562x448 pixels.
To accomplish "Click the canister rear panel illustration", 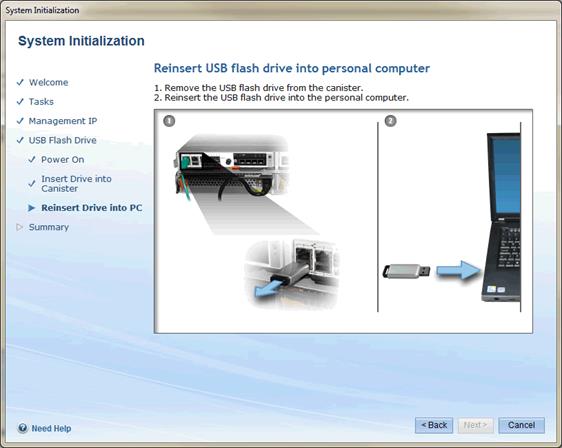I will (x=232, y=168).
